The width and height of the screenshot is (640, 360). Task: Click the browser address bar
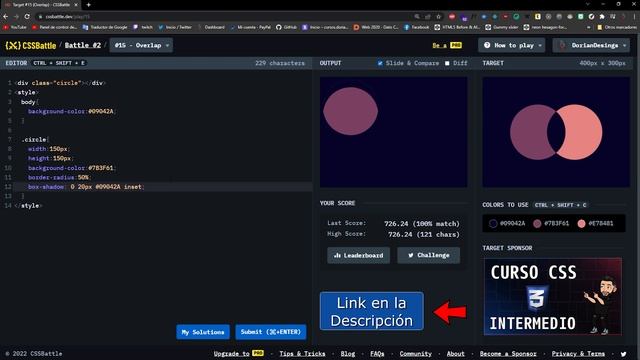coord(224,16)
